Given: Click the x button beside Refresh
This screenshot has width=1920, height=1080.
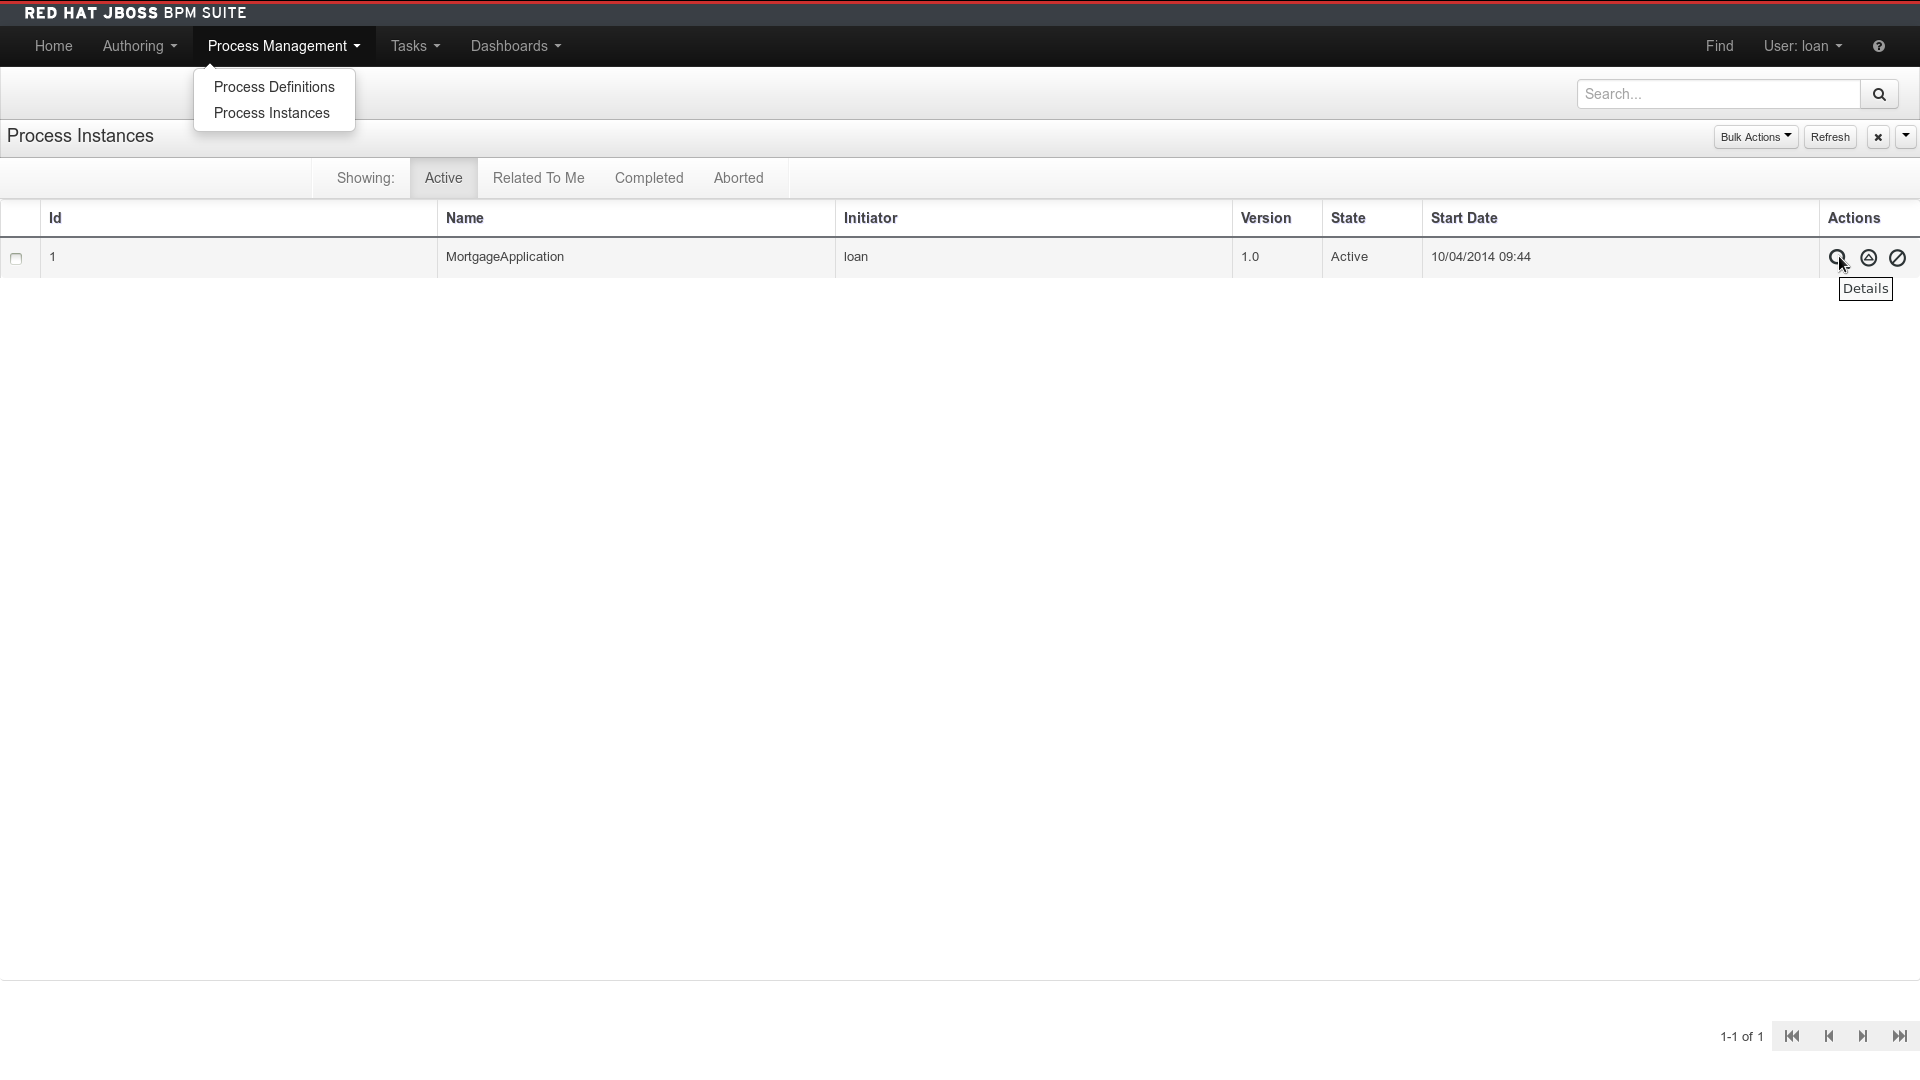Looking at the screenshot, I should pos(1877,137).
